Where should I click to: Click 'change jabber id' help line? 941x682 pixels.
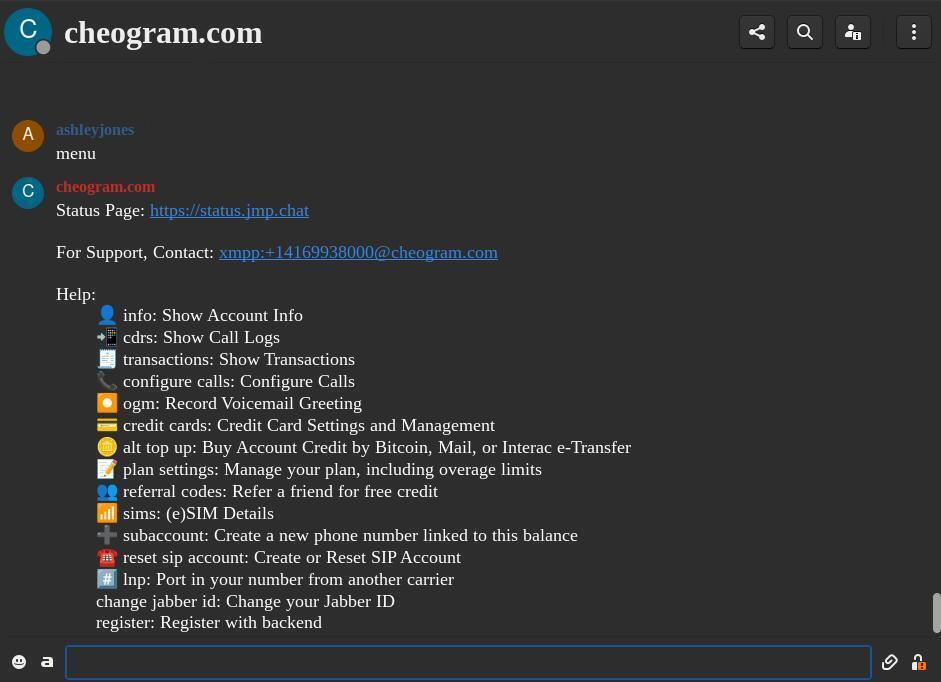point(245,602)
